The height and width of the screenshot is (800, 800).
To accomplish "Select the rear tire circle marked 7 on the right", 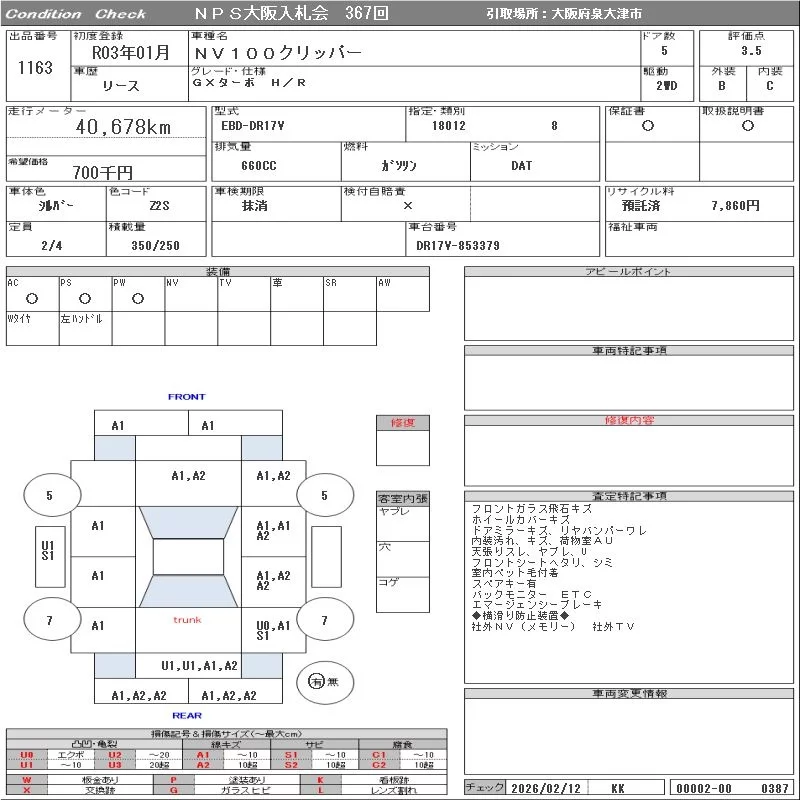I will click(x=323, y=621).
